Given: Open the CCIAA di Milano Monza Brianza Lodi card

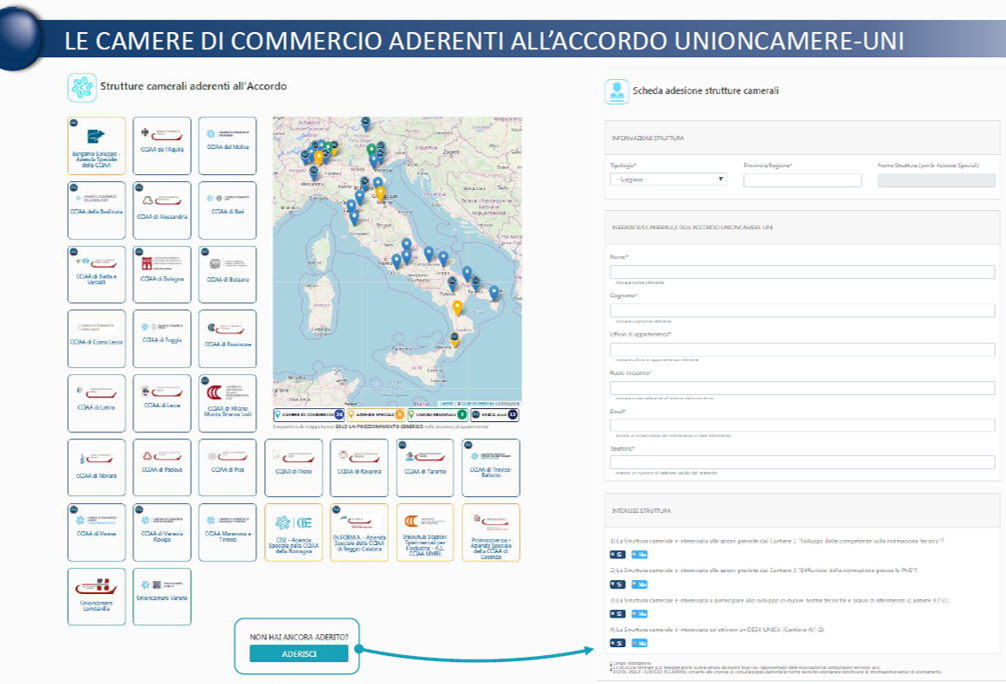Looking at the screenshot, I should coord(227,404).
